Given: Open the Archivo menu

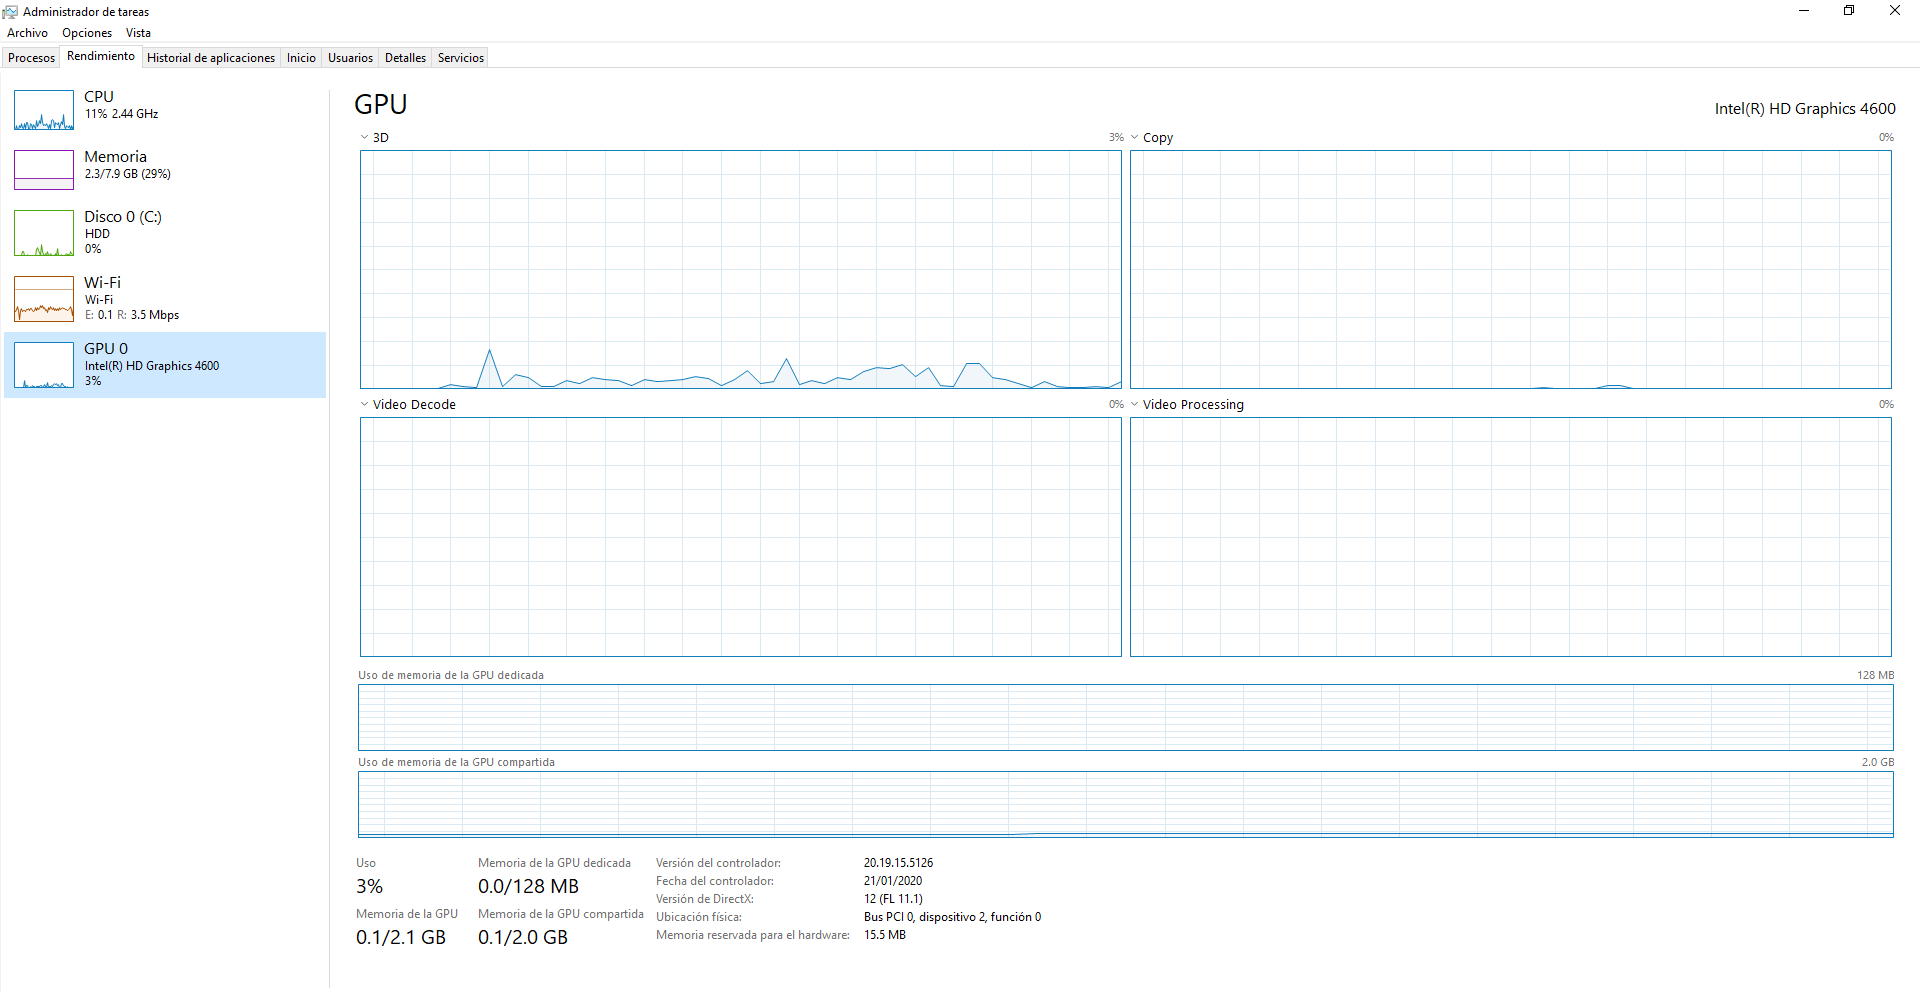Looking at the screenshot, I should pos(27,33).
